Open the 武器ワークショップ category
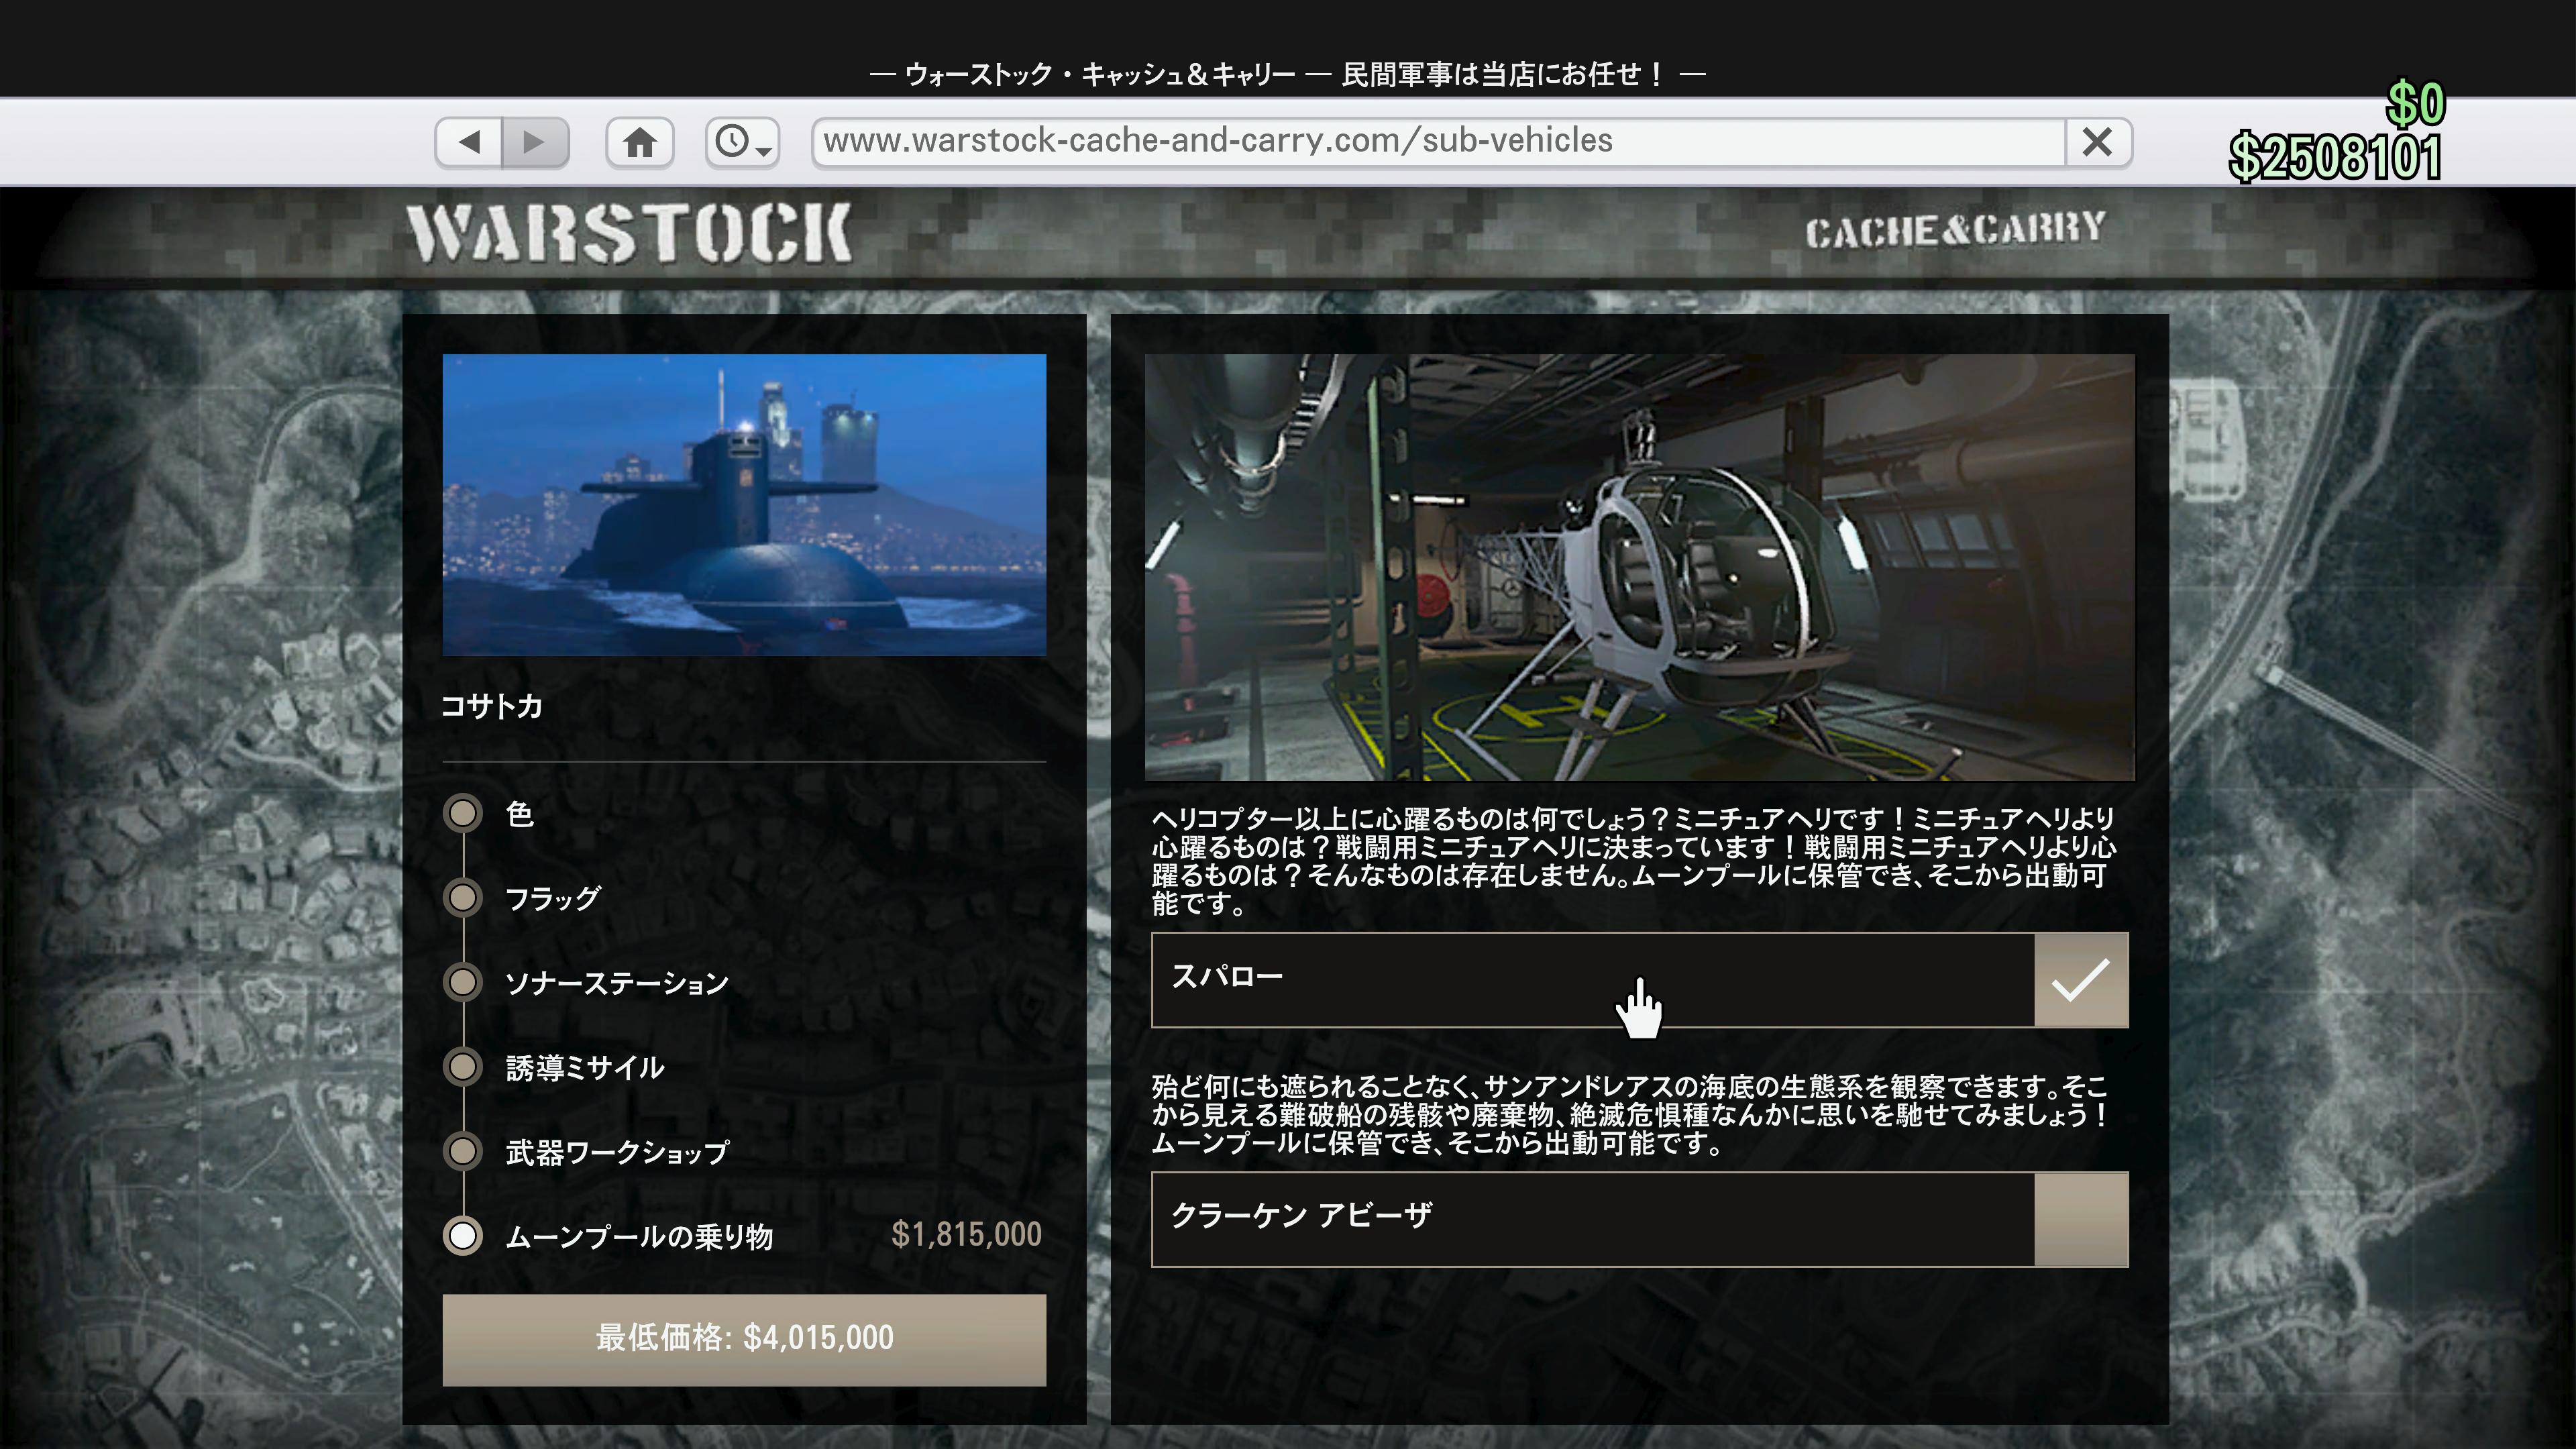The width and height of the screenshot is (2576, 1449). pos(617,1152)
